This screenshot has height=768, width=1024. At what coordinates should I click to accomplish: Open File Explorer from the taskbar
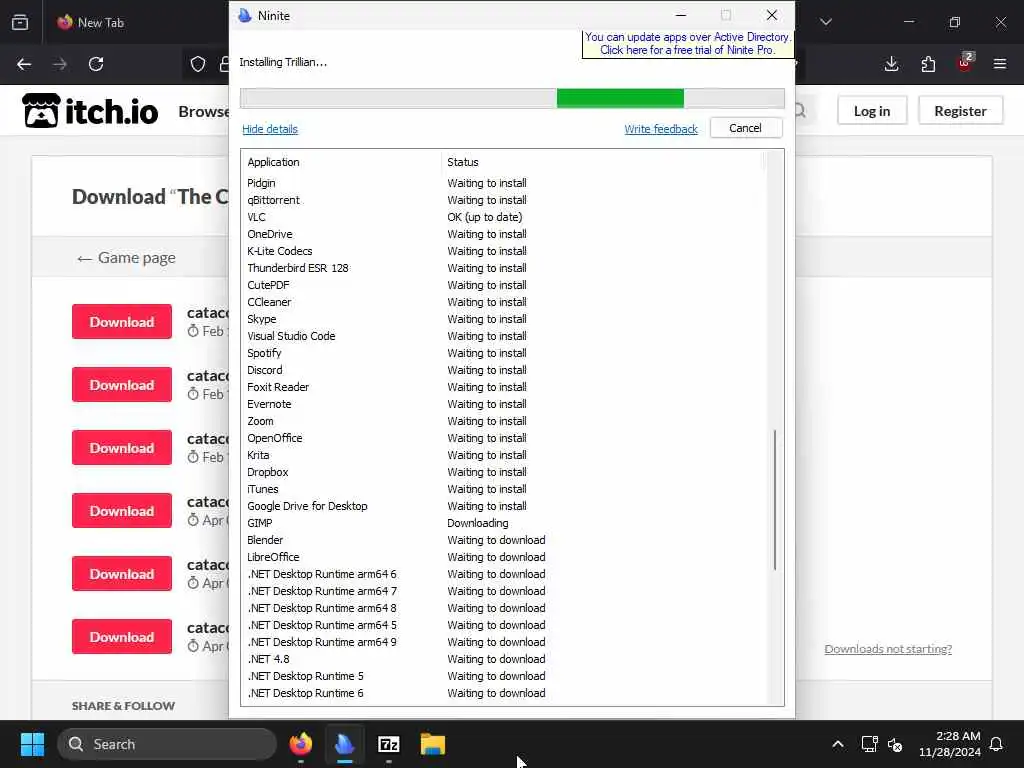coord(432,744)
